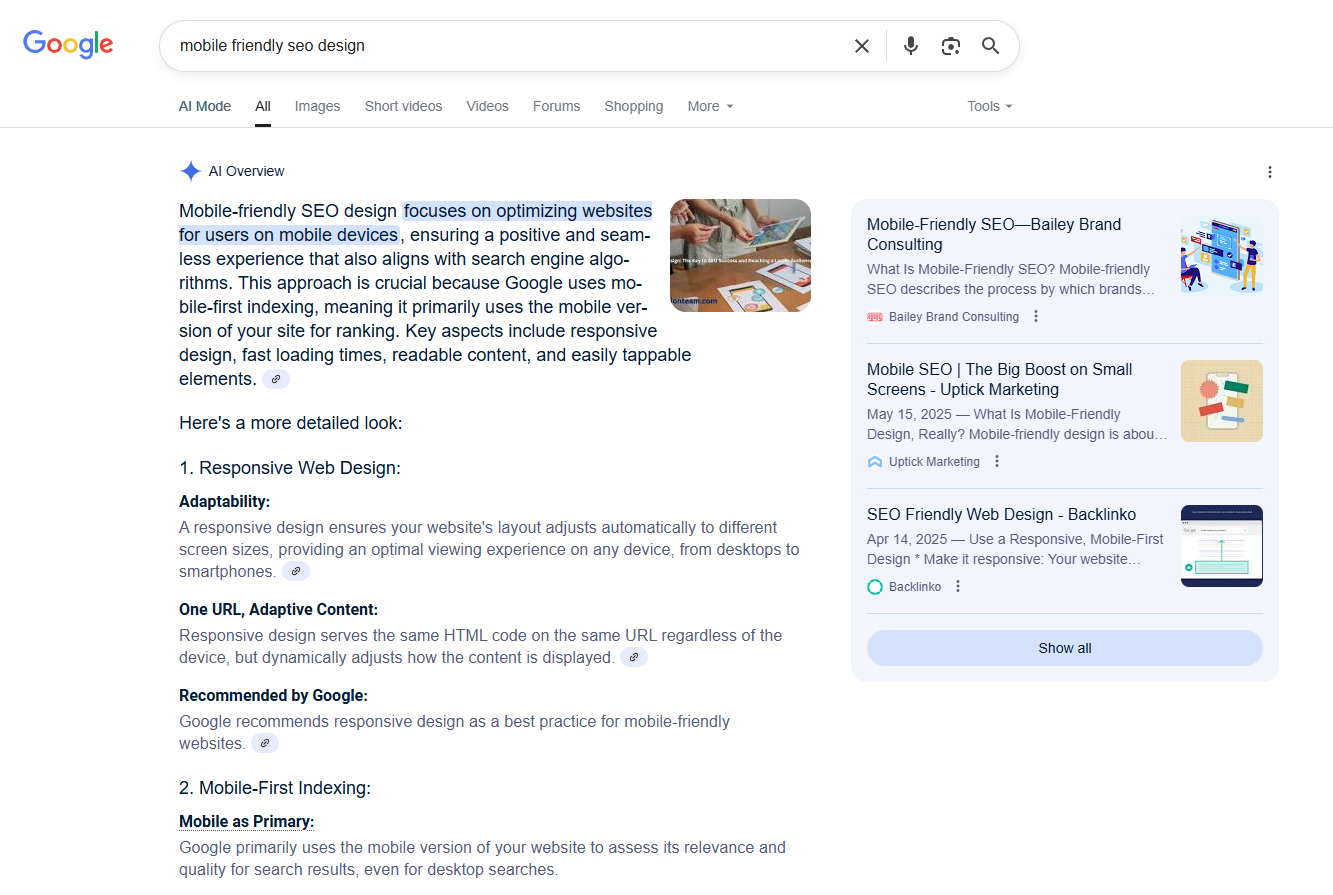Screen dimensions: 1333x895
Task: Click into the search input field
Action: [x=500, y=46]
